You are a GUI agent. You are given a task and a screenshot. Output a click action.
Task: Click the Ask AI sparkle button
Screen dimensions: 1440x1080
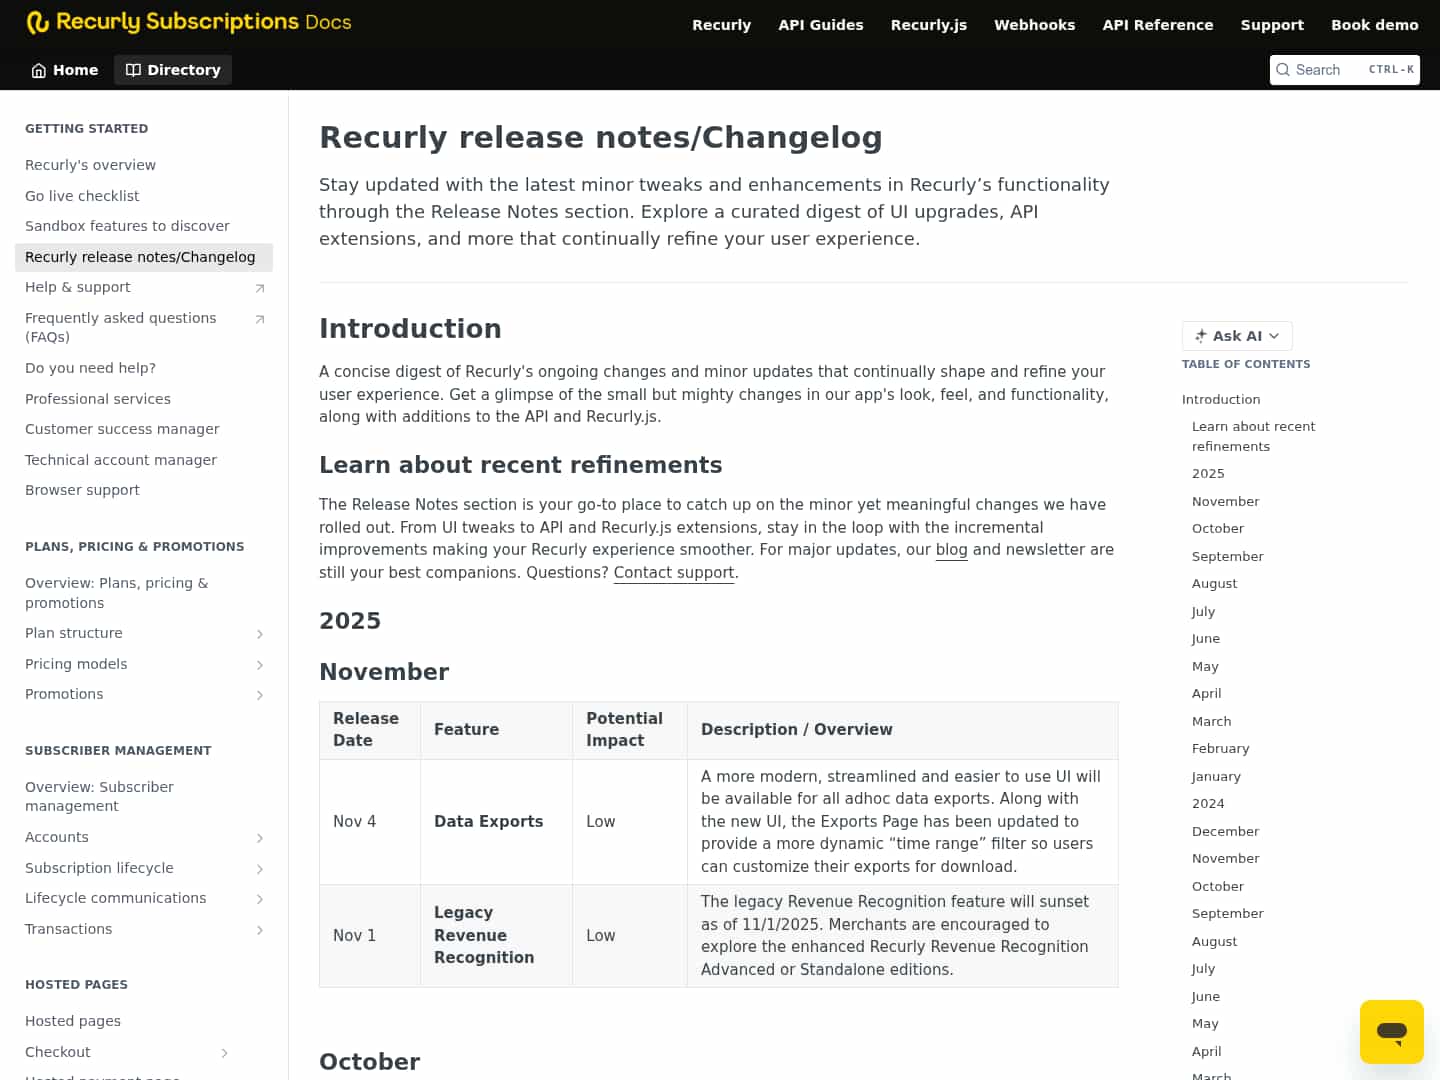coord(1199,336)
